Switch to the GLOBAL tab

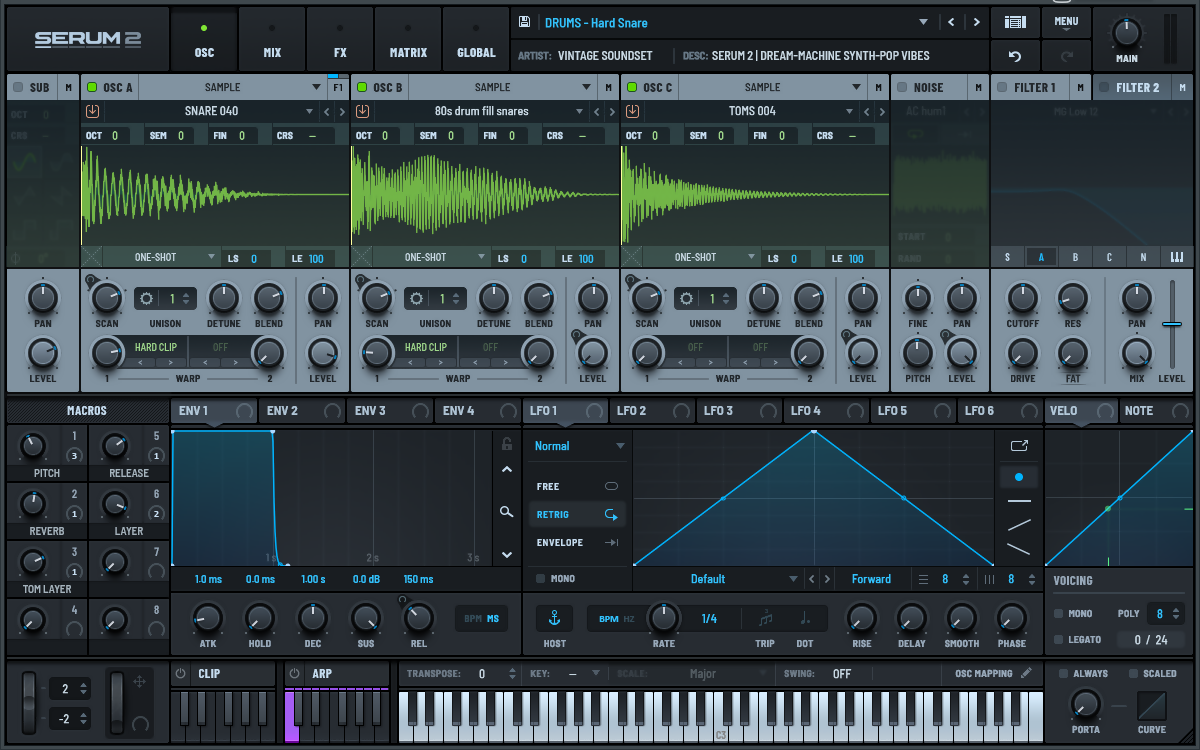pos(476,40)
